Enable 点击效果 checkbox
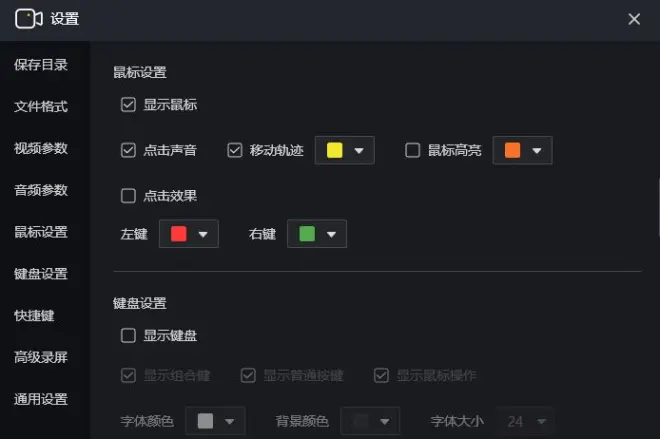Viewport: 660px width, 439px height. click(128, 196)
